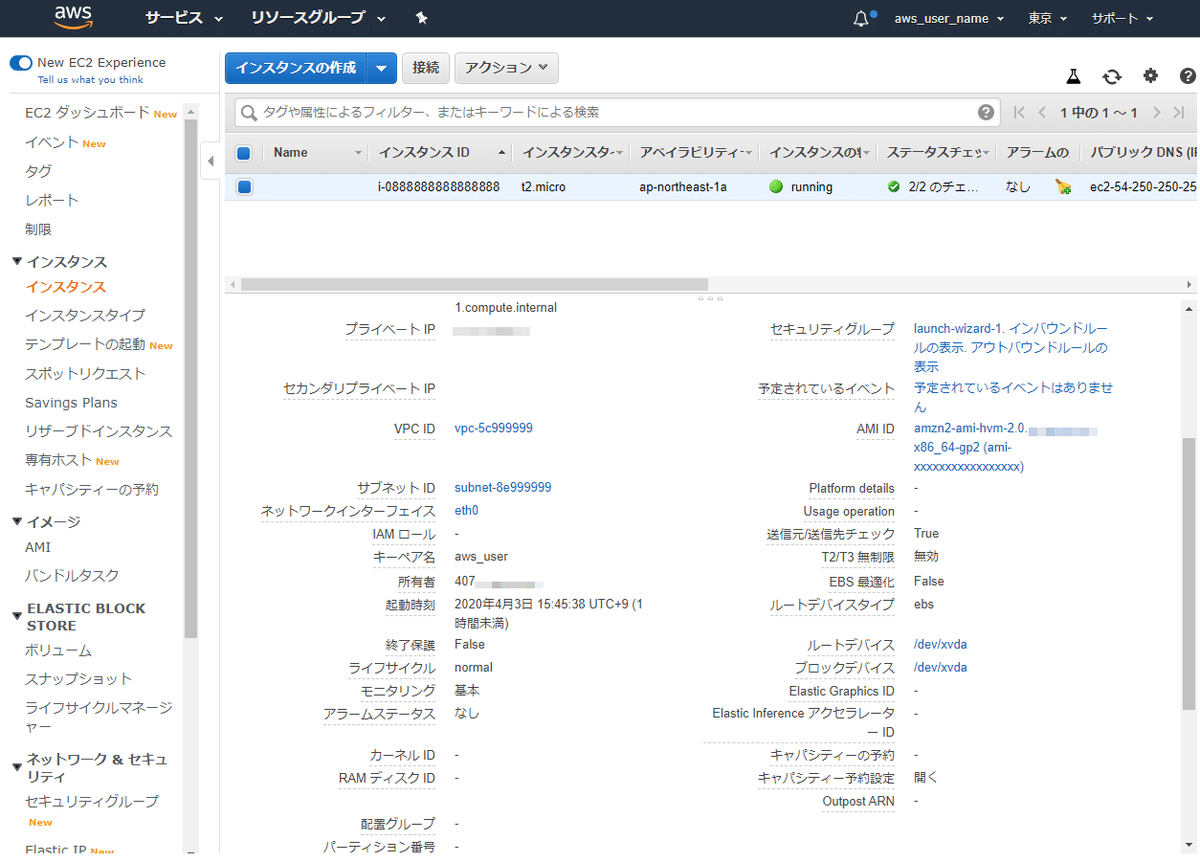
Task: Open the サービス dropdown menu
Action: coord(184,18)
